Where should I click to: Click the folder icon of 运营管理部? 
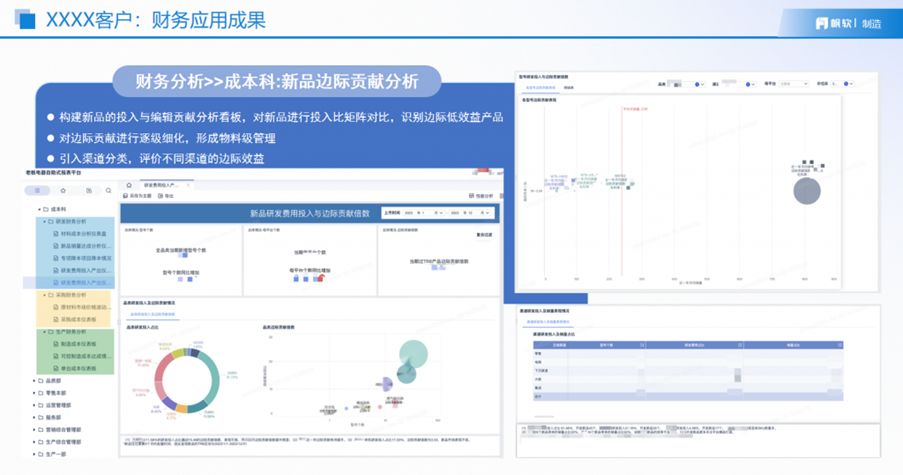point(41,405)
